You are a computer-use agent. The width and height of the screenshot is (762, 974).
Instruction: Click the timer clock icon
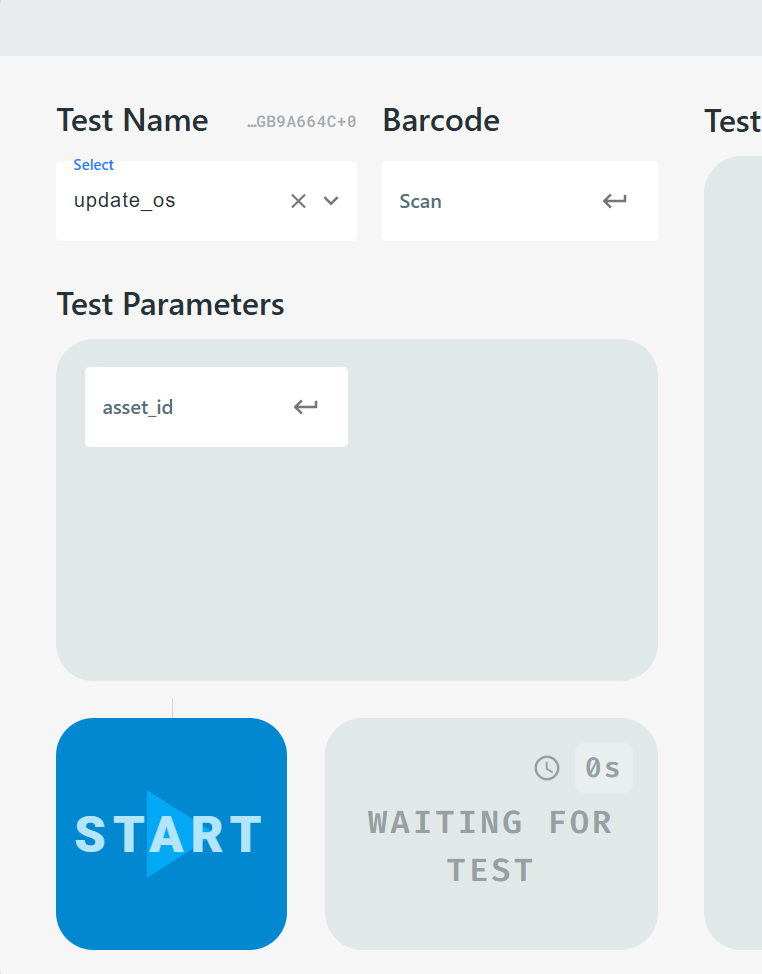(x=547, y=768)
